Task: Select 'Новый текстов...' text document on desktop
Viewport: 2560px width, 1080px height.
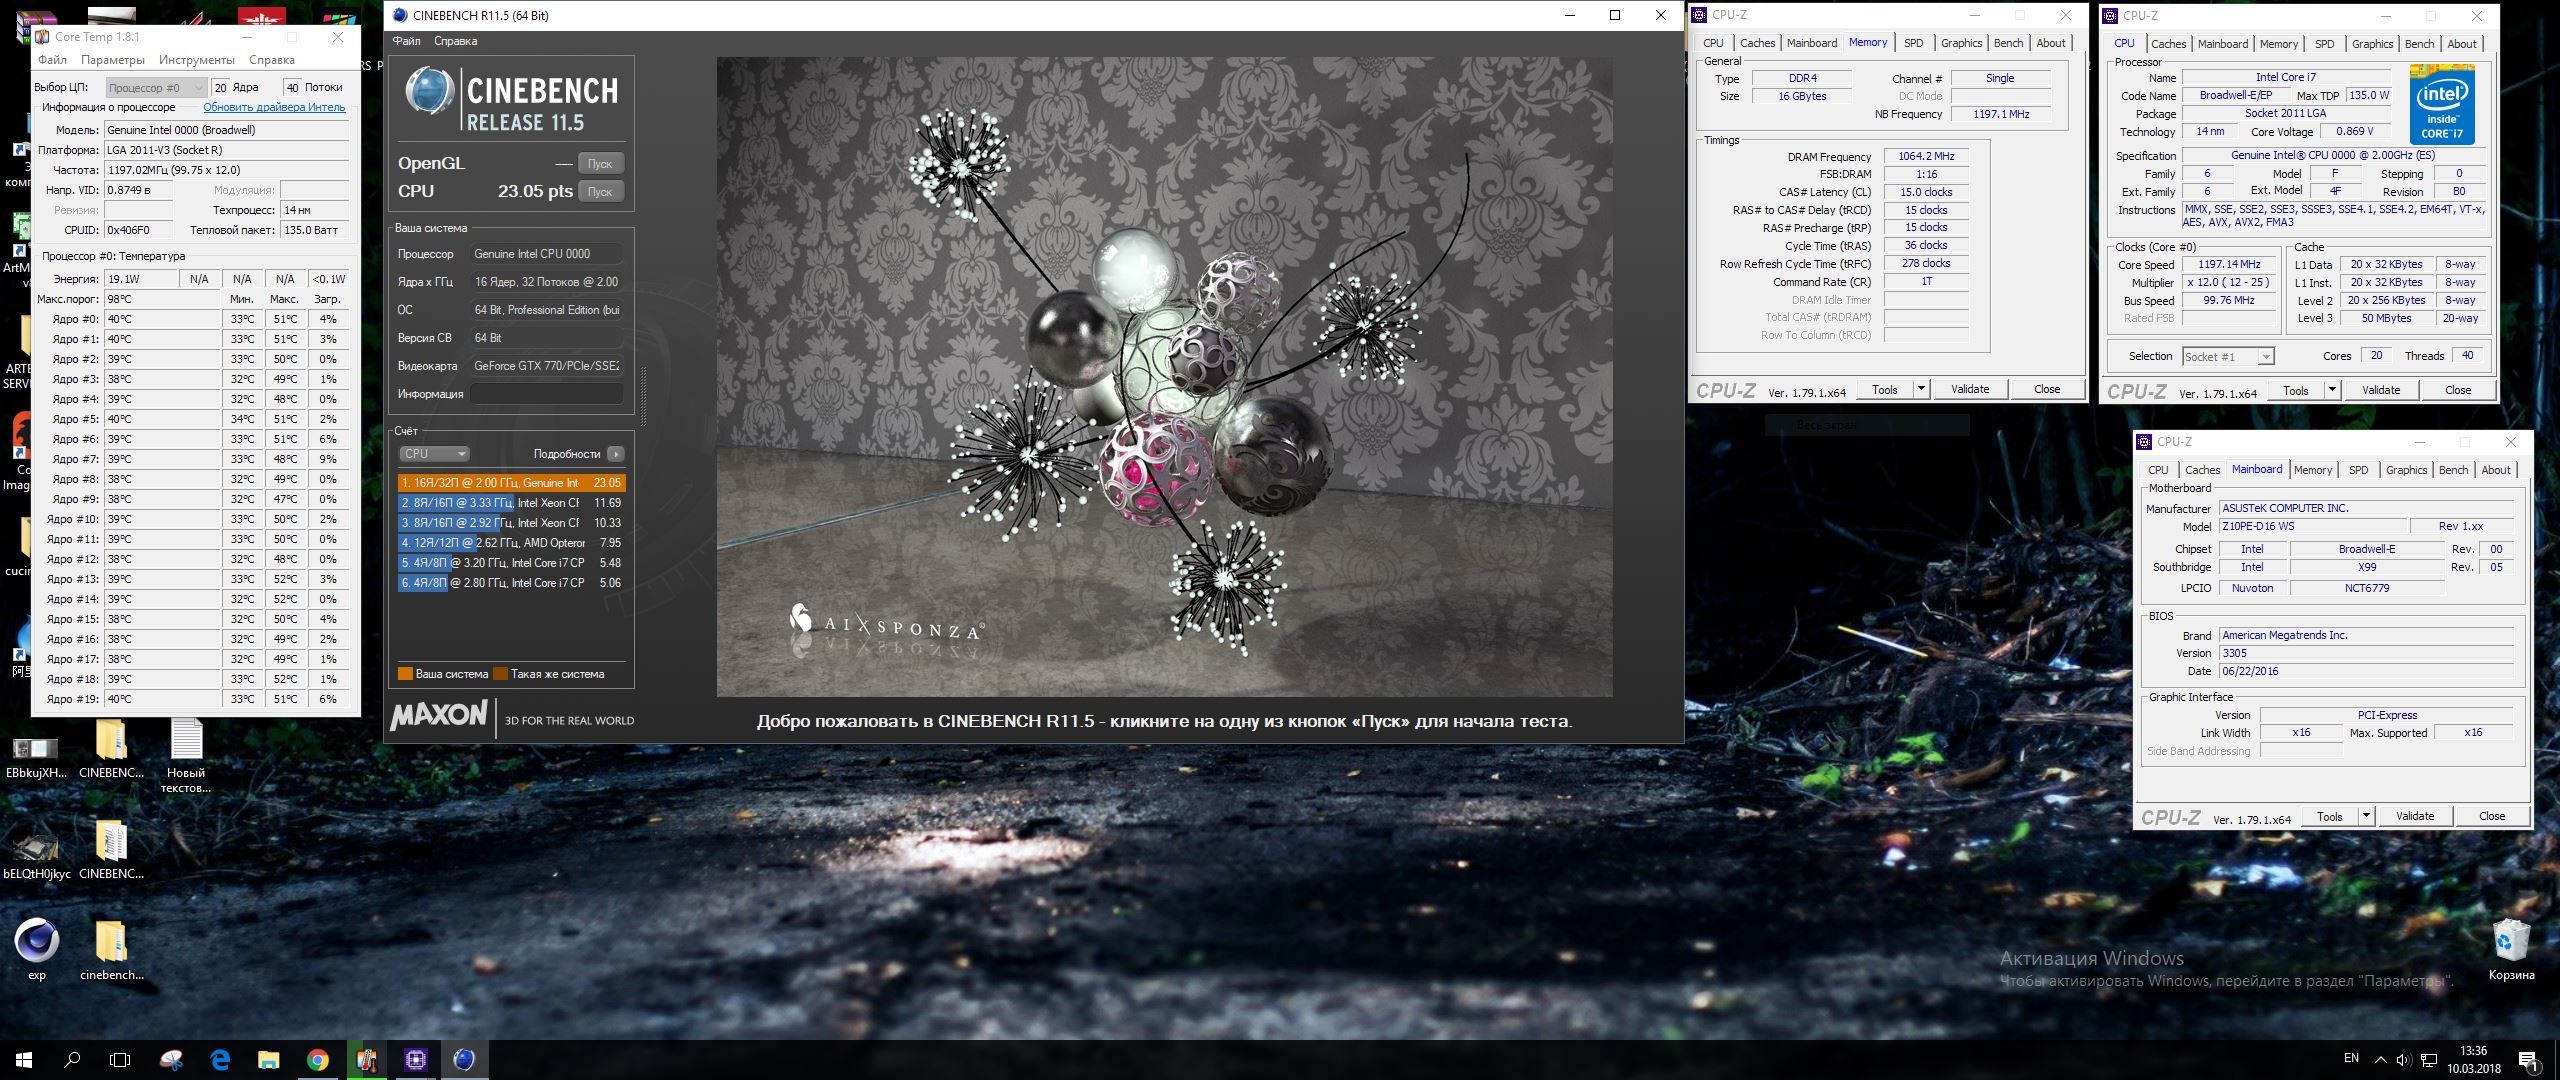Action: click(186, 757)
